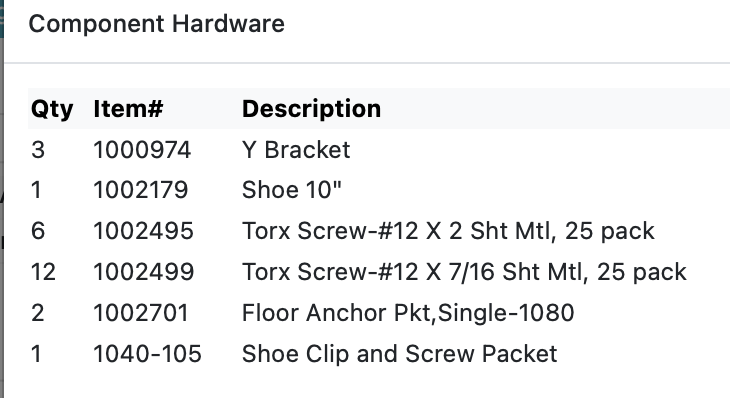Click item number 1002179
730x398 pixels.
[x=141, y=190]
